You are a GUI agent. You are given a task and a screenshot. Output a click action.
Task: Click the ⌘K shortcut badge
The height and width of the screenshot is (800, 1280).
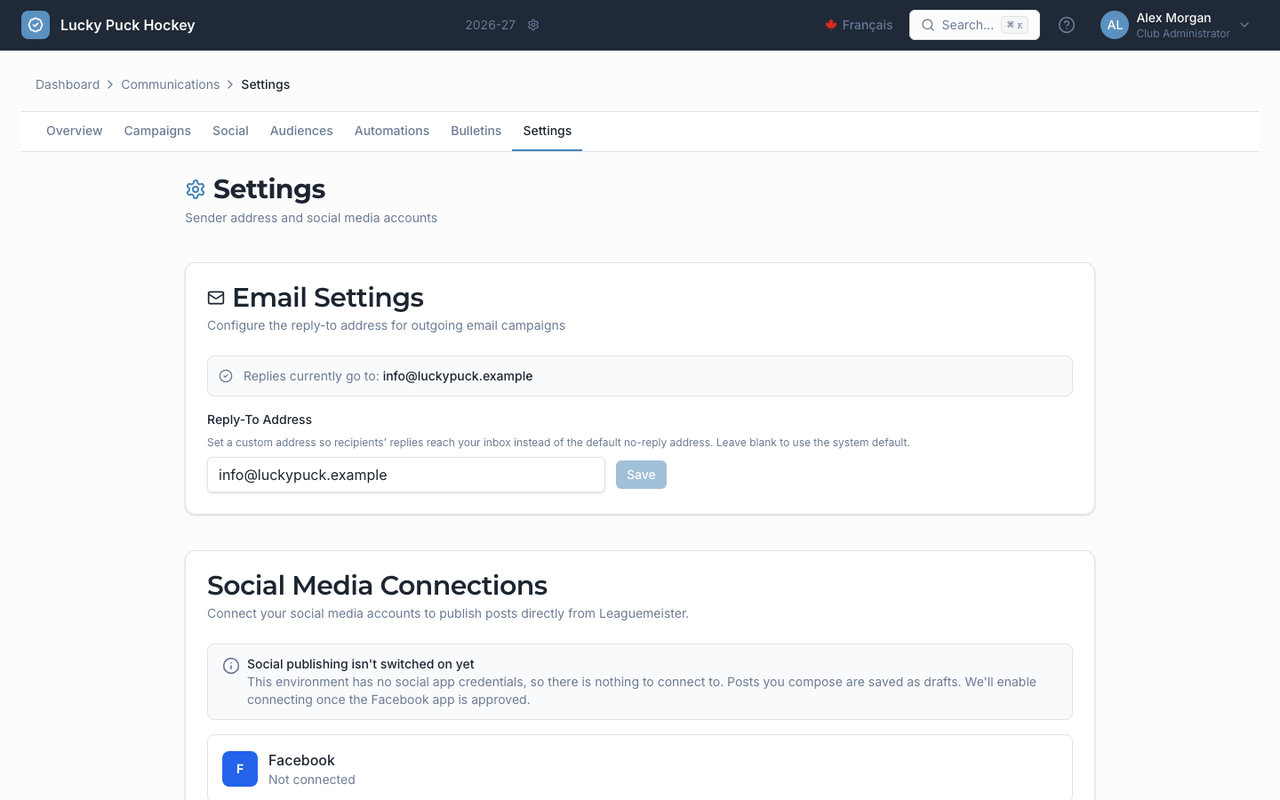pos(1015,25)
